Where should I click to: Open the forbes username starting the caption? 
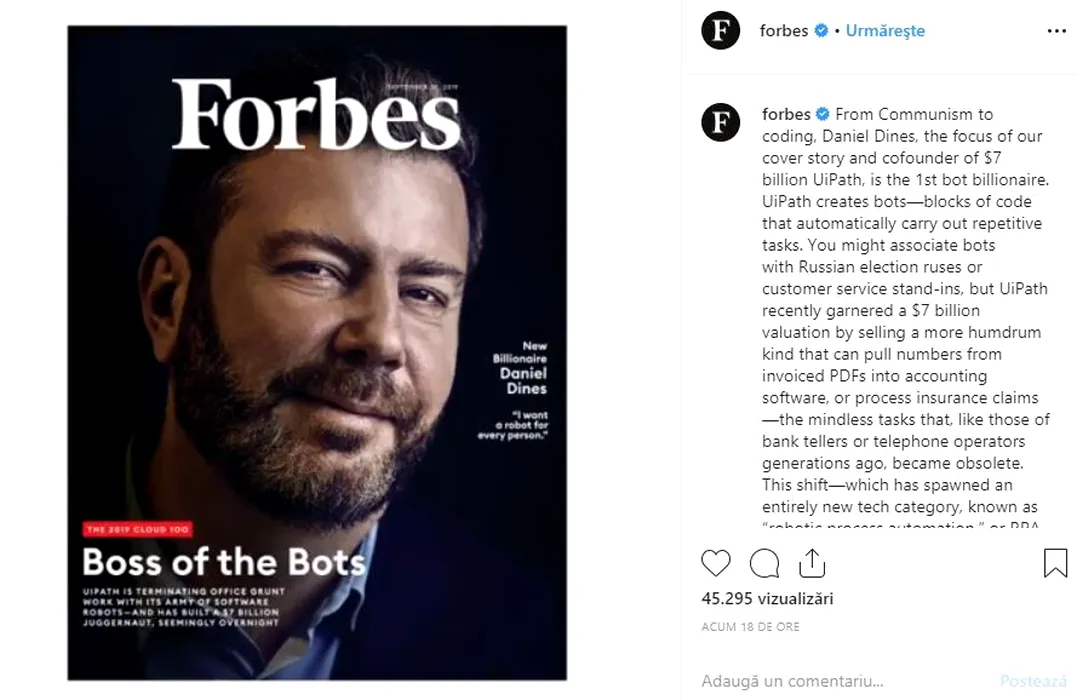786,114
